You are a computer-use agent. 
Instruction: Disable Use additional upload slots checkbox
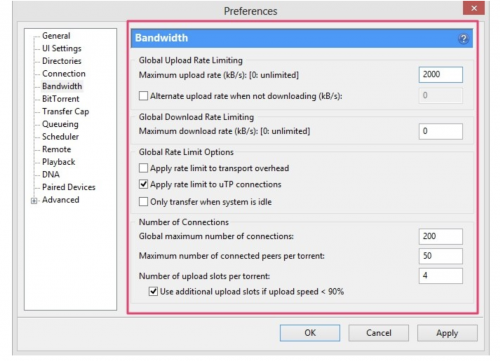pos(153,291)
